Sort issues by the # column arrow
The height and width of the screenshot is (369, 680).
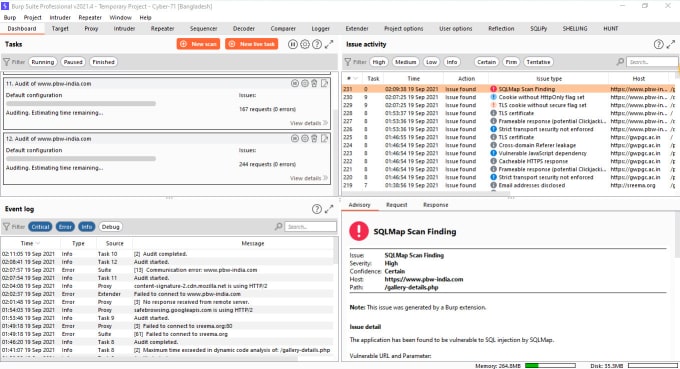[356, 78]
